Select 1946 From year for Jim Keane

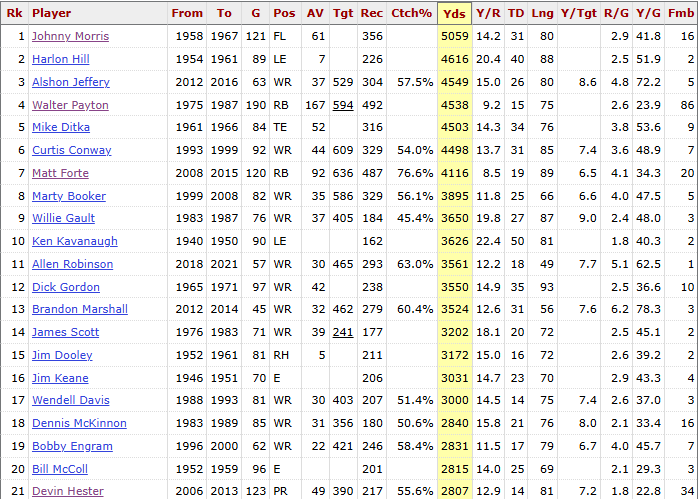(x=189, y=378)
